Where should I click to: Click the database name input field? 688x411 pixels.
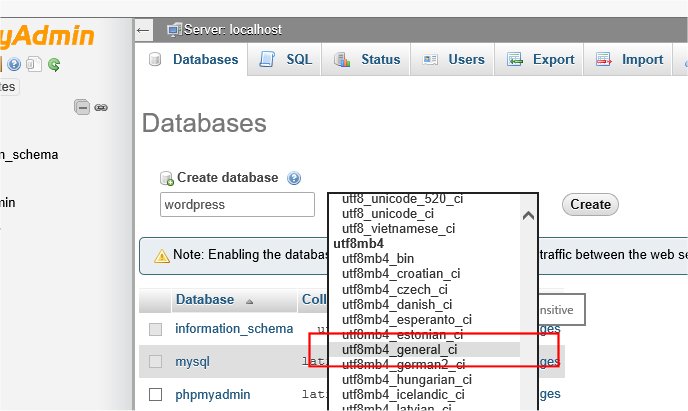tap(237, 205)
